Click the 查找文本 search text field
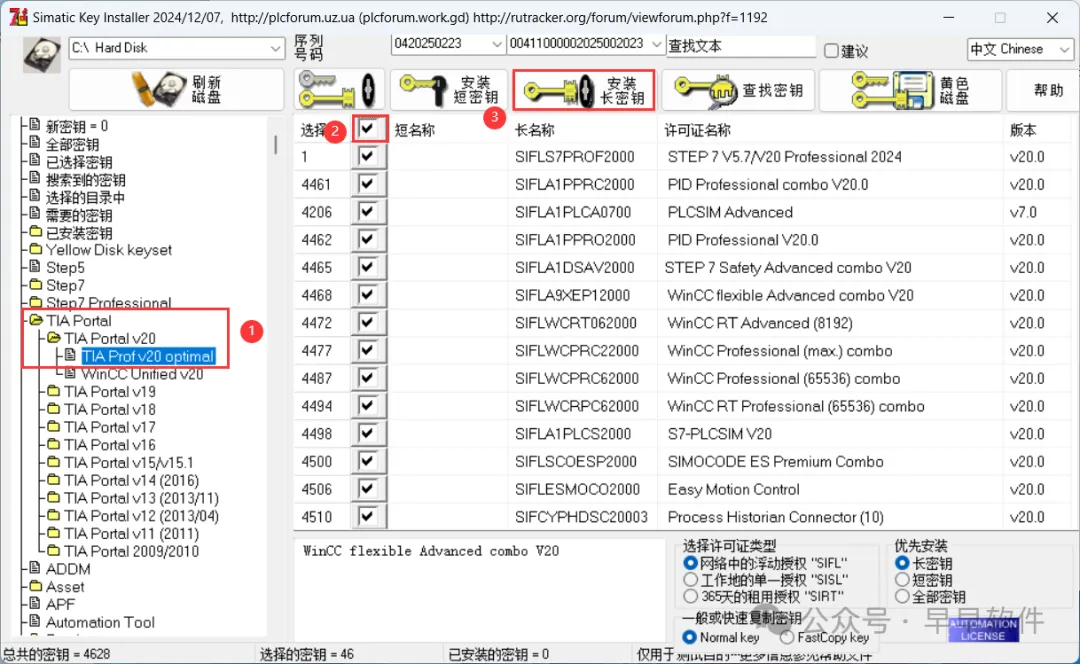 pyautogui.click(x=740, y=46)
